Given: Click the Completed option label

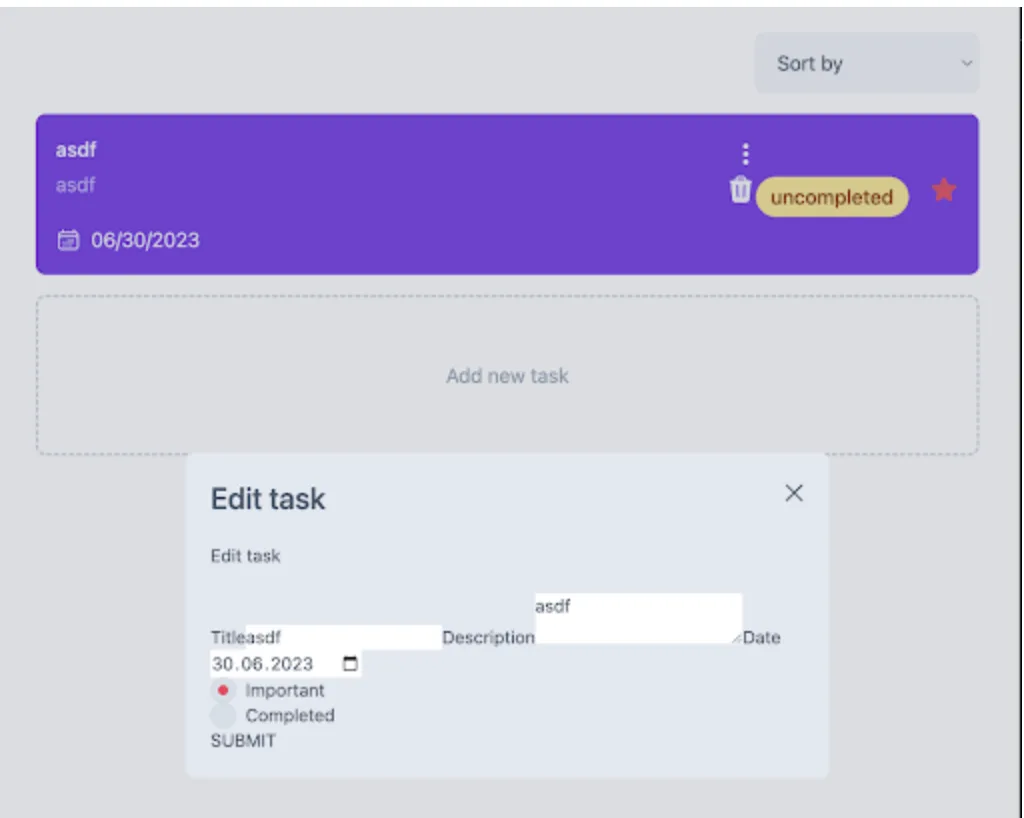Looking at the screenshot, I should pyautogui.click(x=290, y=716).
